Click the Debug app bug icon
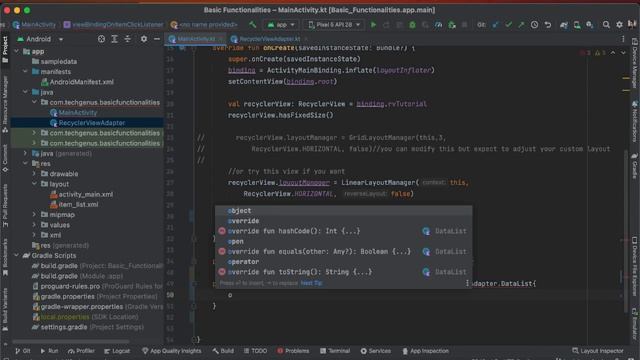Viewport: 640px width, 360px height. click(x=412, y=25)
